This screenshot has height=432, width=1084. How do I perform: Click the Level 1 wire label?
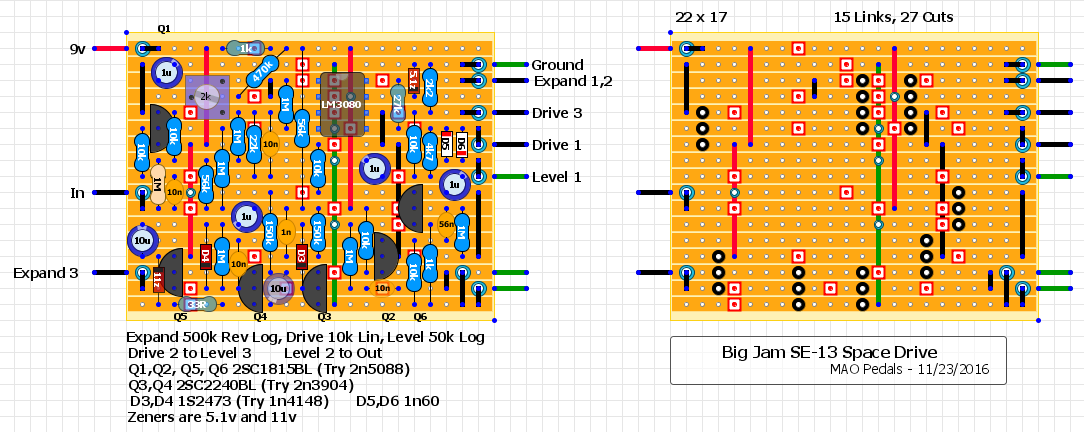click(x=557, y=177)
